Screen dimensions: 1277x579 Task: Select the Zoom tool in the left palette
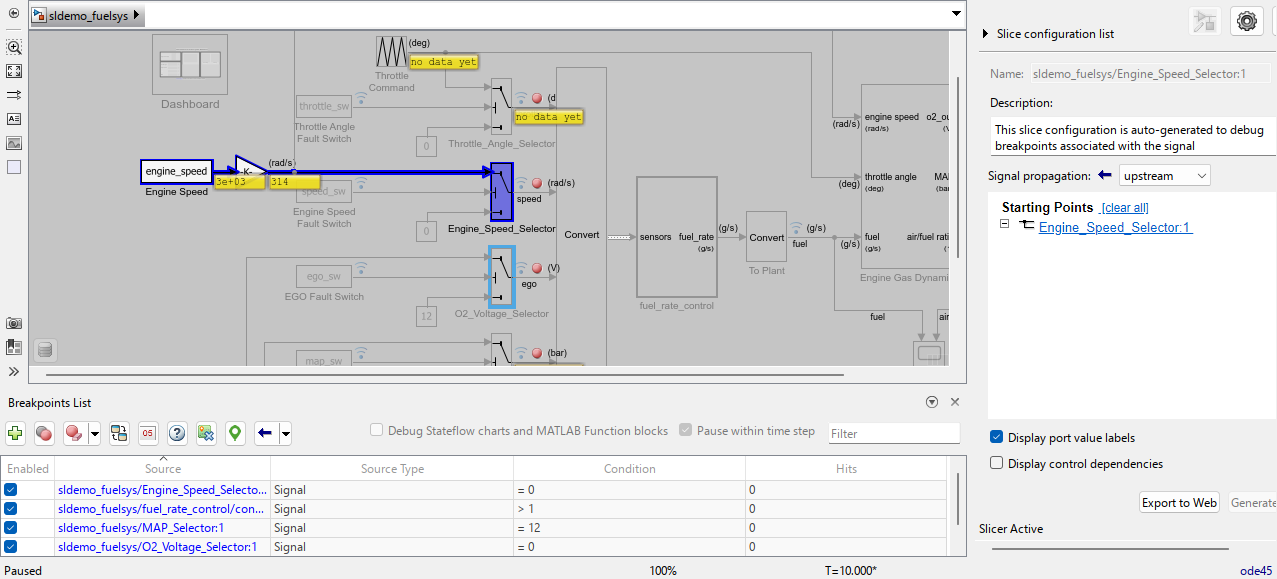coord(14,47)
